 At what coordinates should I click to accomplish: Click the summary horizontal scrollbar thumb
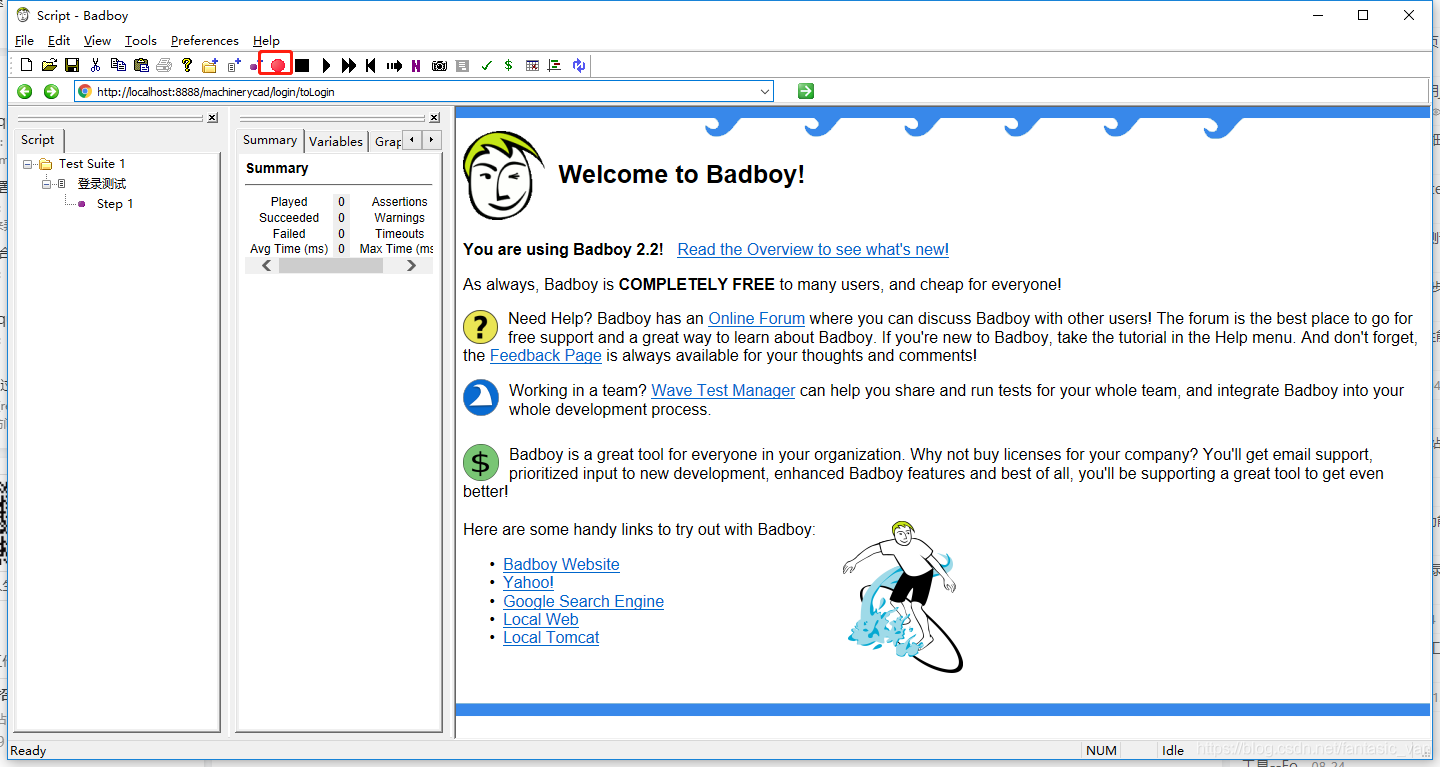[x=331, y=266]
